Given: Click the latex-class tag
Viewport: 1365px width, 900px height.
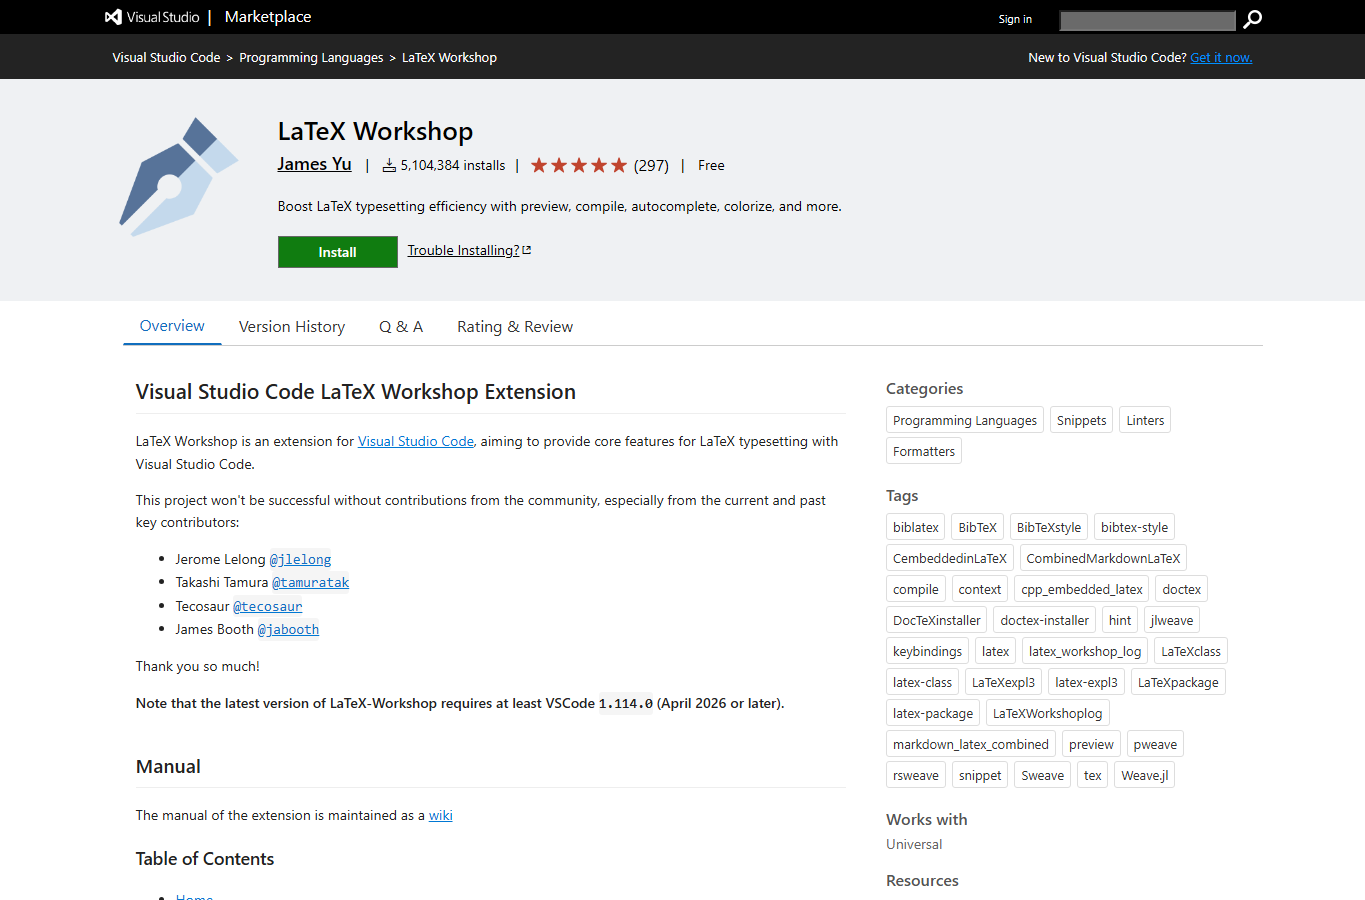Looking at the screenshot, I should pos(923,682).
